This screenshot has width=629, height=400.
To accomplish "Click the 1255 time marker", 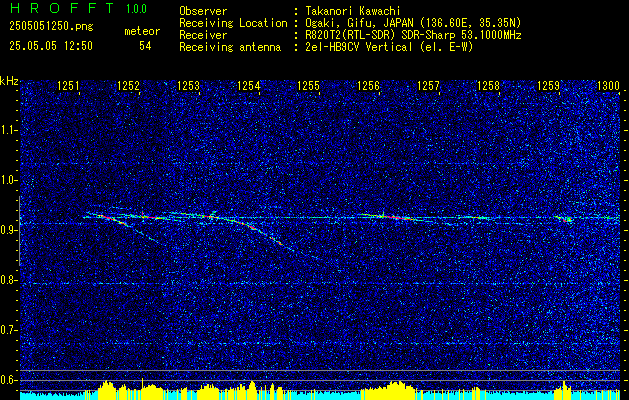I will pyautogui.click(x=308, y=85).
